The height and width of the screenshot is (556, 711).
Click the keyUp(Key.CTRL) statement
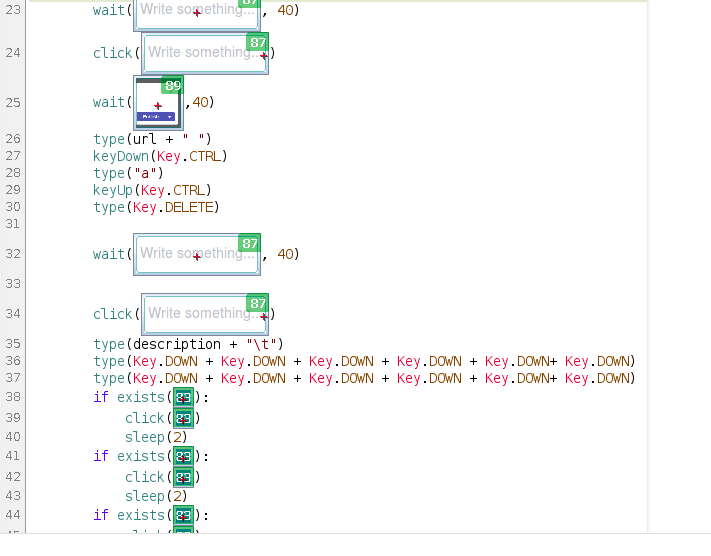pyautogui.click(x=152, y=190)
